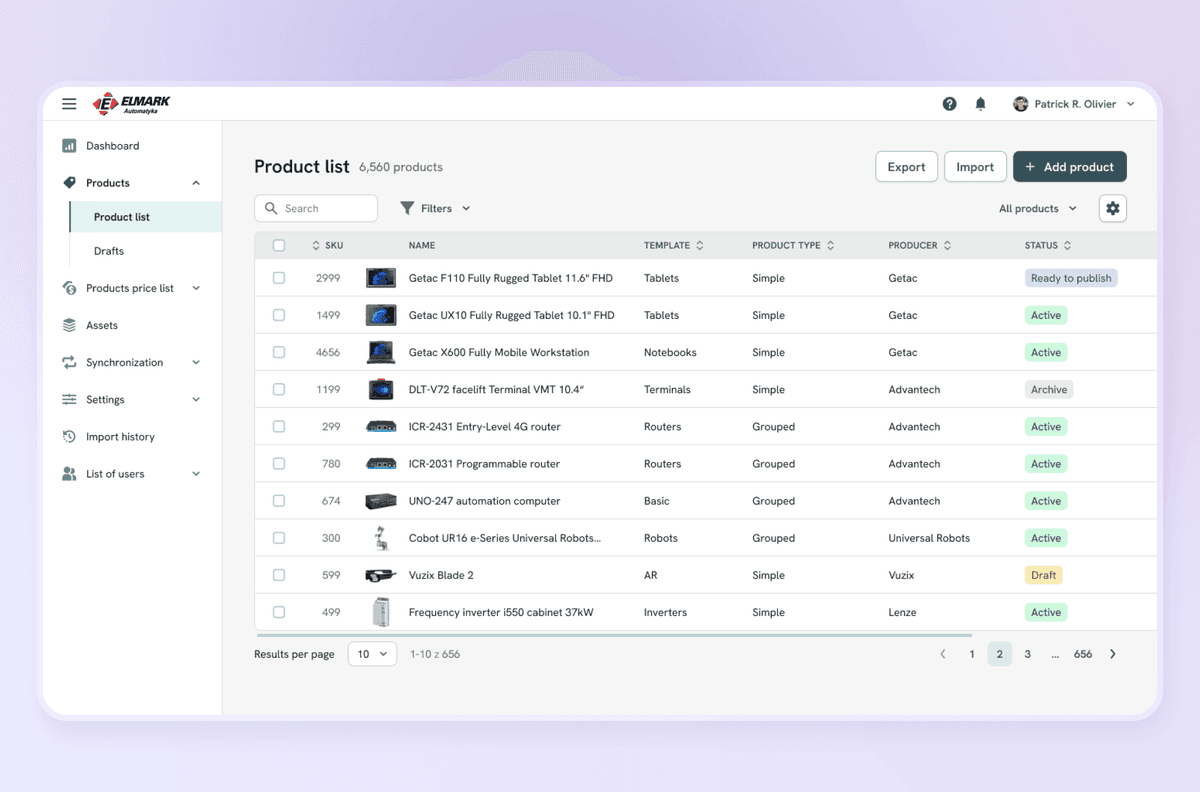Click Patrick R. Olivier's avatar picture
1200x792 pixels.
click(x=1020, y=104)
